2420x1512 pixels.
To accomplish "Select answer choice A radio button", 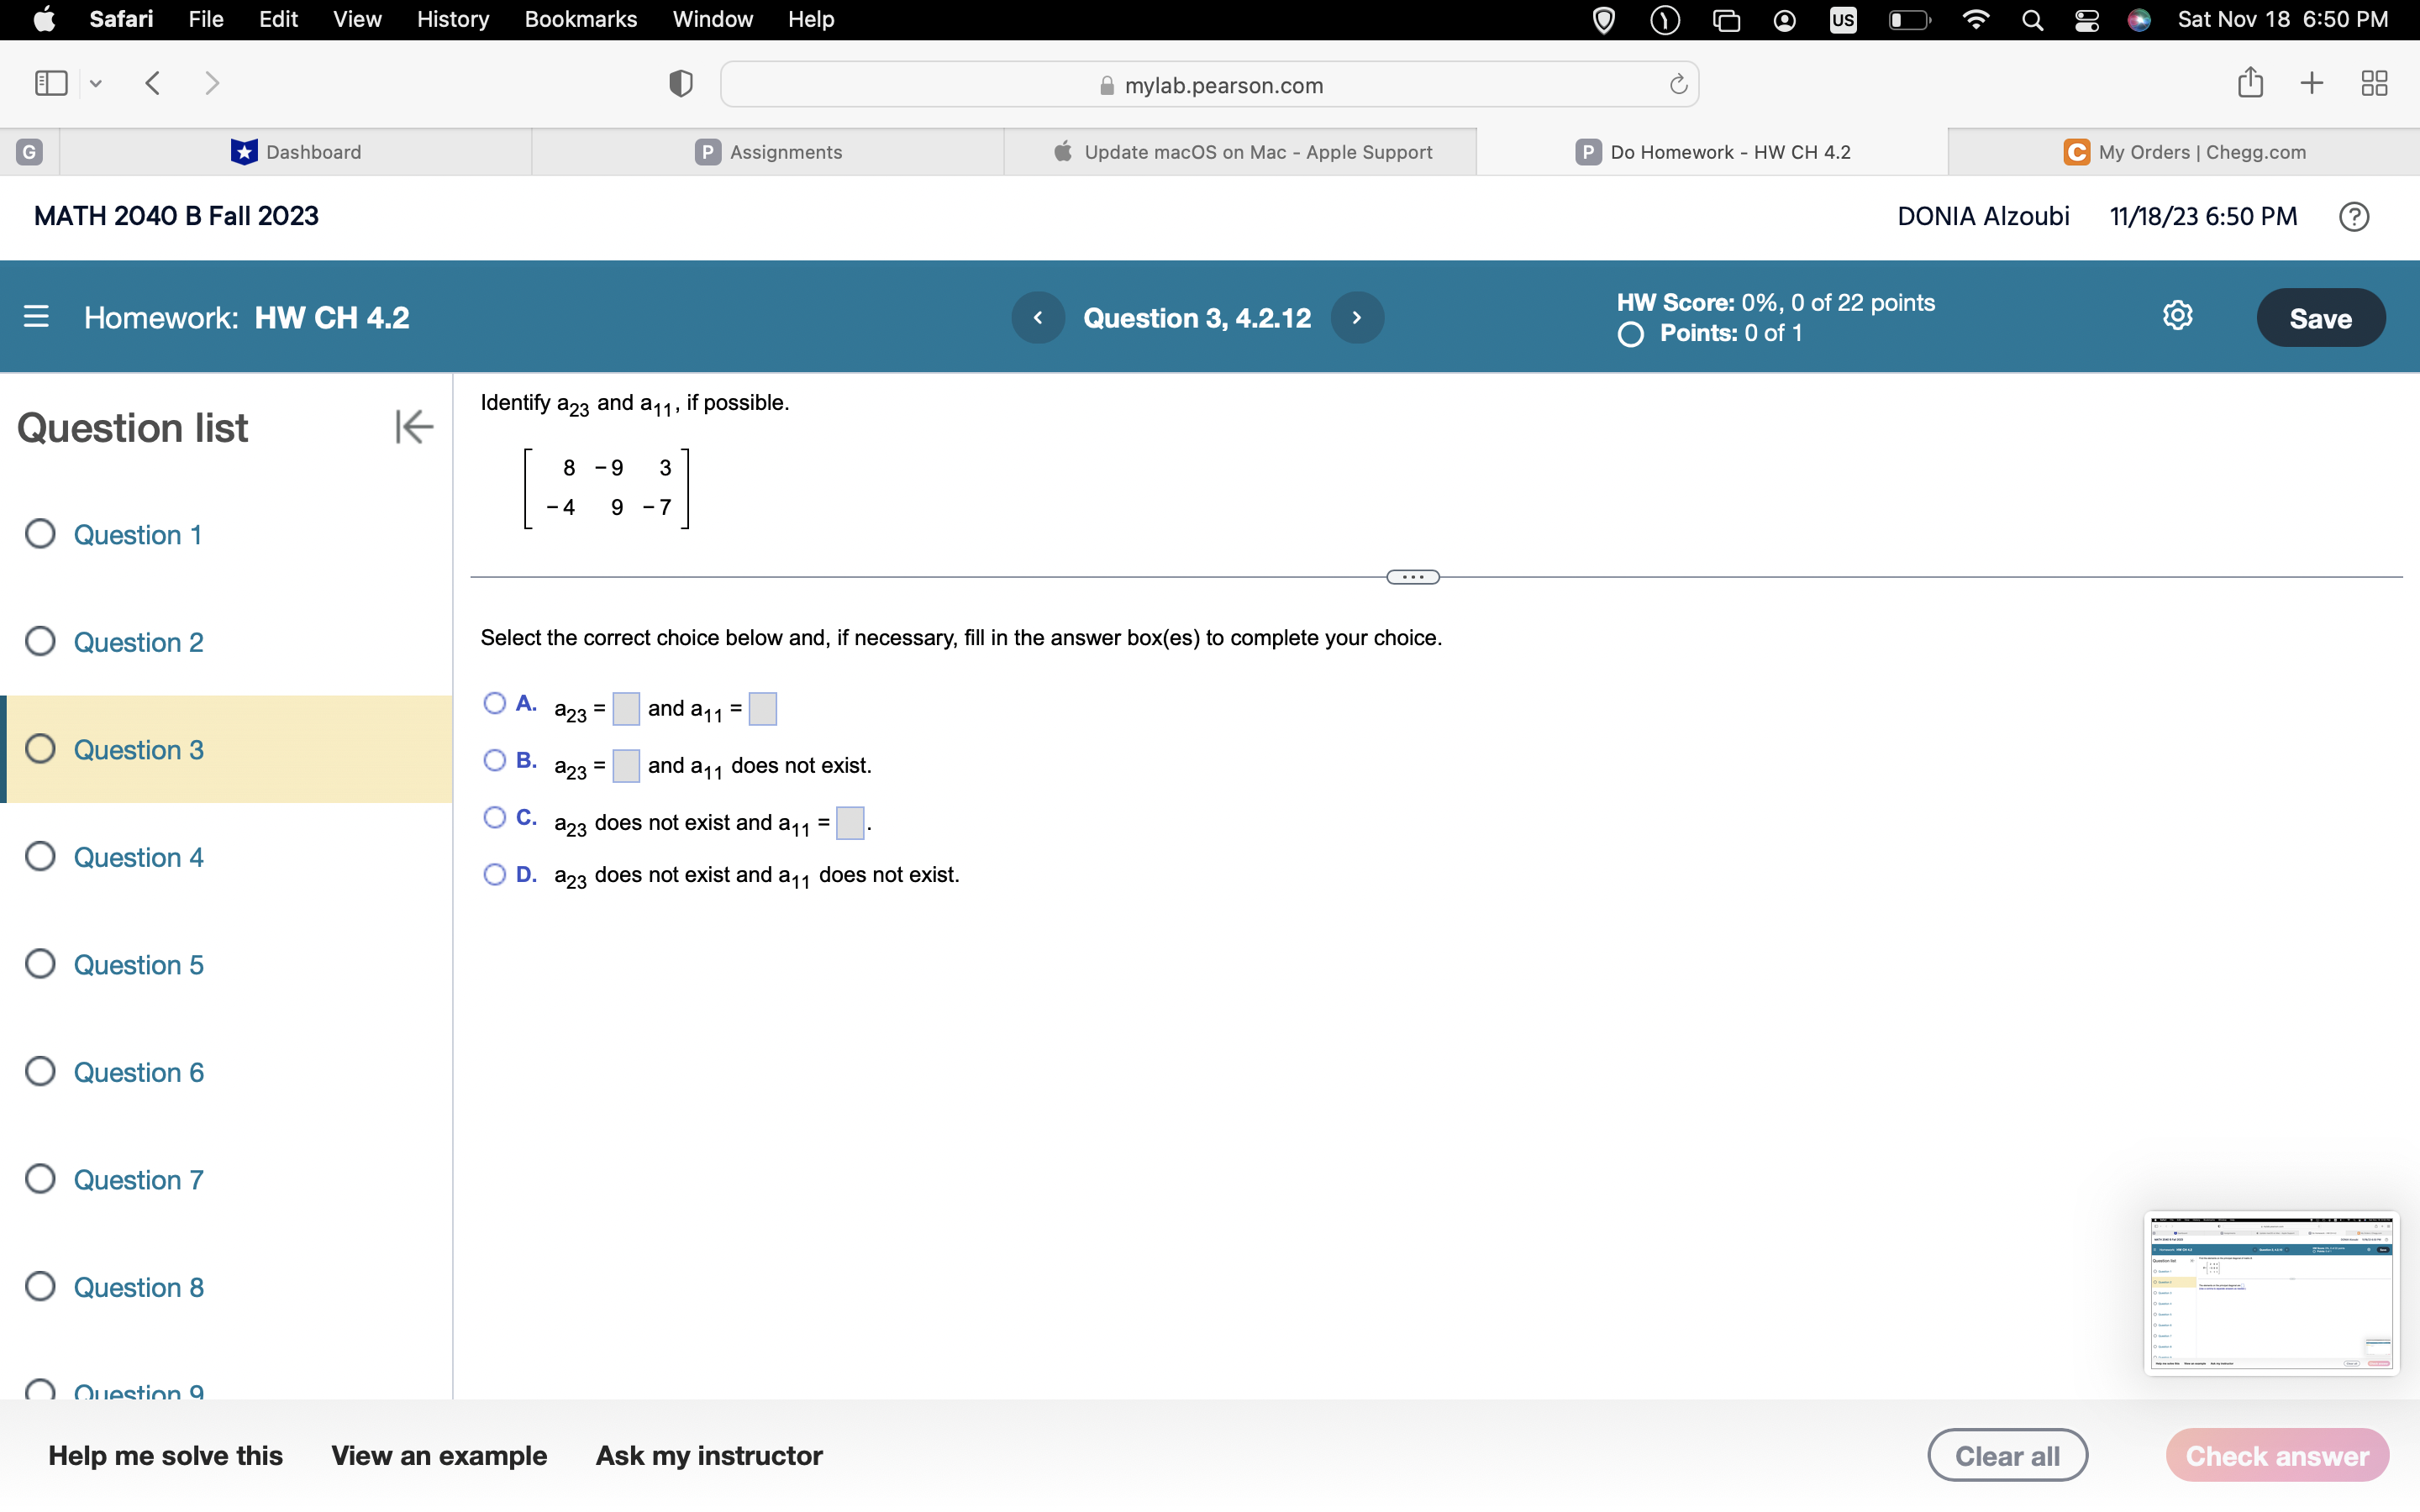I will pos(495,703).
